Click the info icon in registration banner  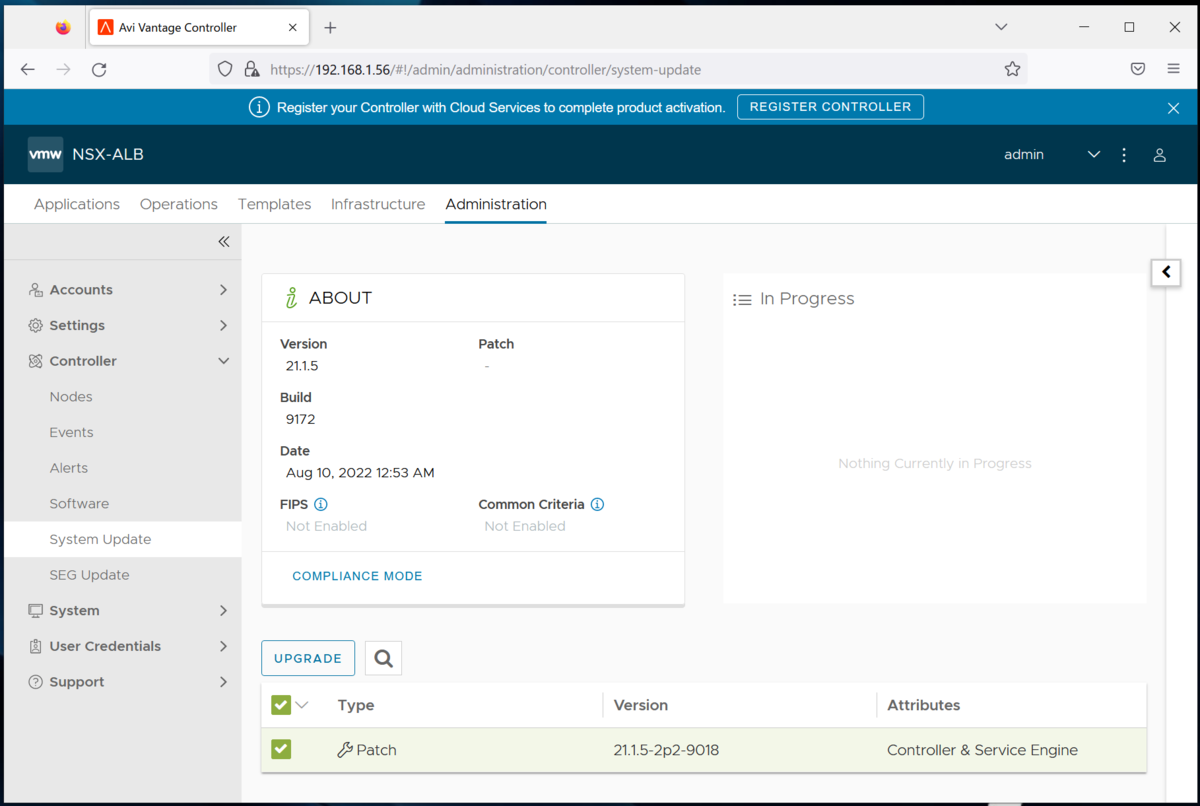259,107
